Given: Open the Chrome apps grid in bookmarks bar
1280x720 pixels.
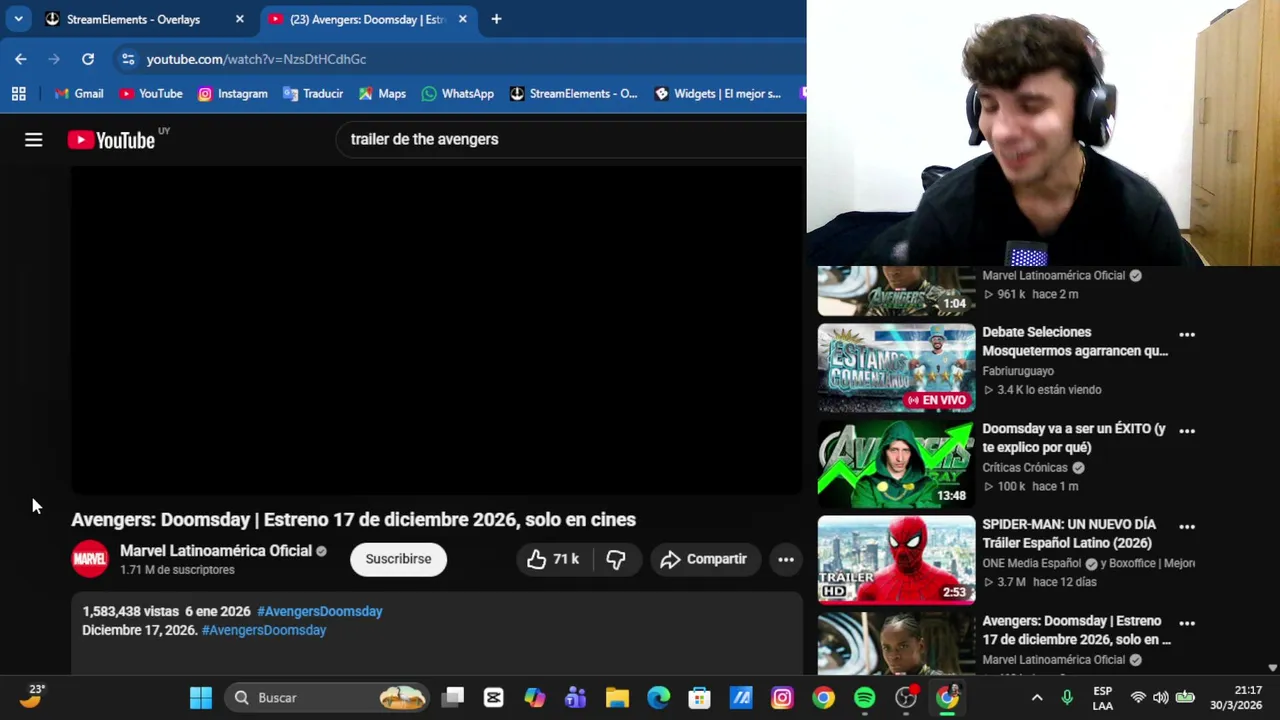Looking at the screenshot, I should coord(18,93).
